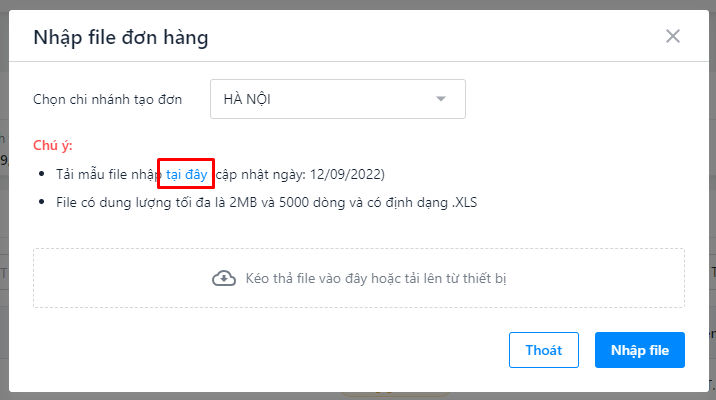
Task: Select the HÀ NỘI value text
Action: pyautogui.click(x=247, y=99)
